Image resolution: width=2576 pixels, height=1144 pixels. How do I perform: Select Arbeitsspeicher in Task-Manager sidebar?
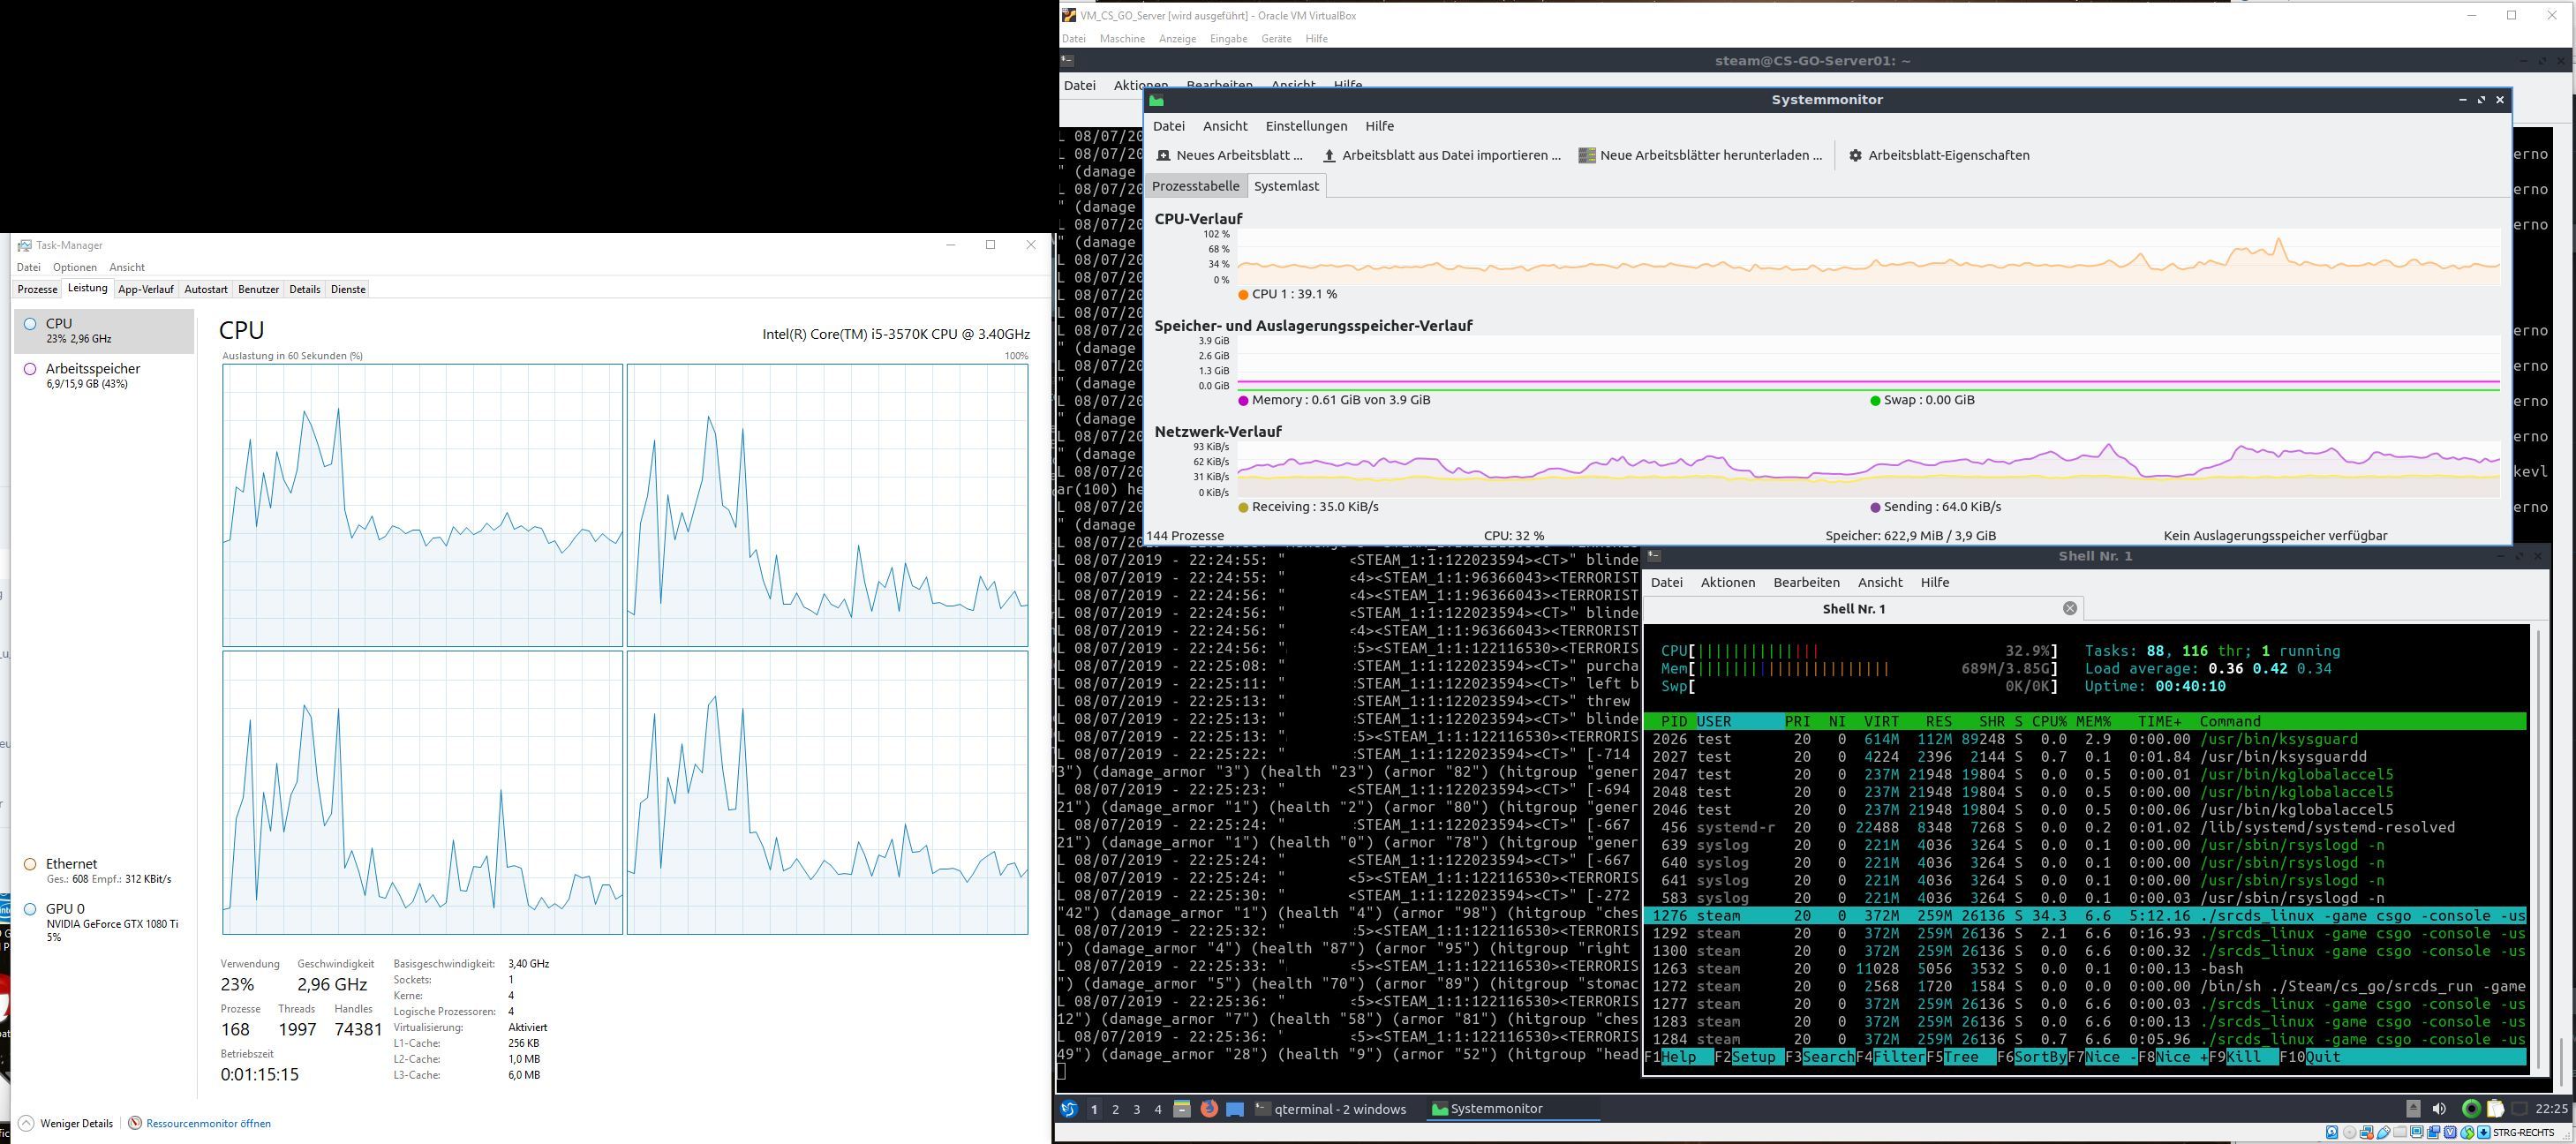(93, 375)
